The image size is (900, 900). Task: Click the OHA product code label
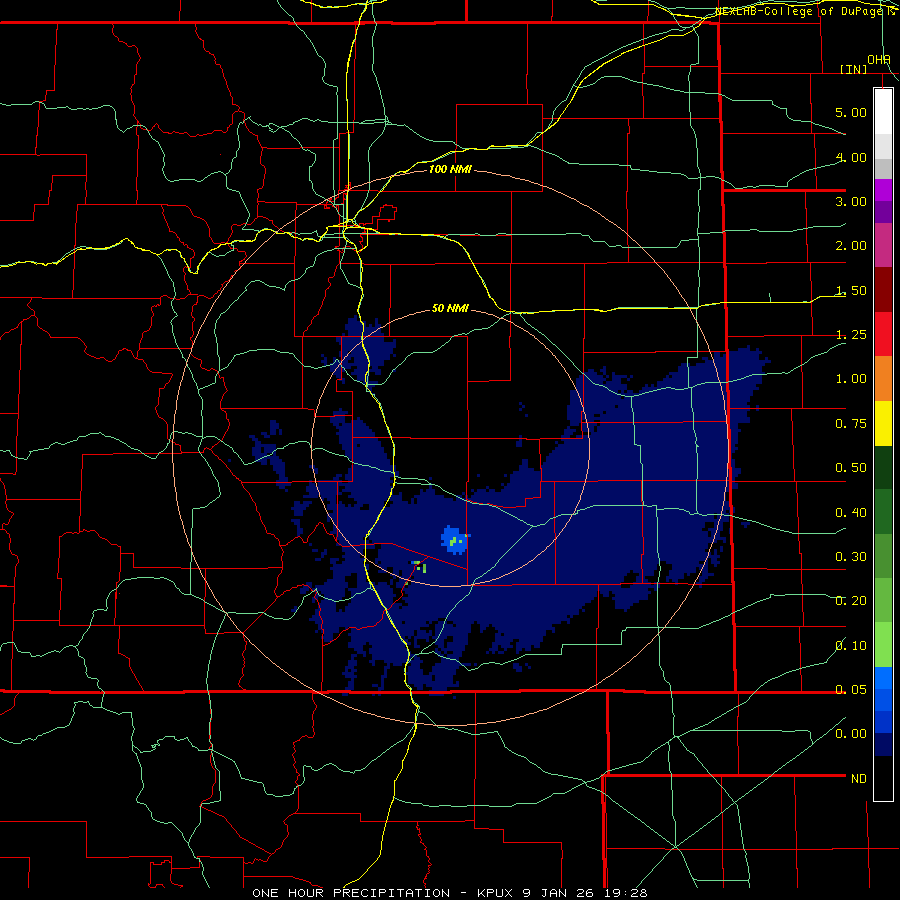pos(879,60)
